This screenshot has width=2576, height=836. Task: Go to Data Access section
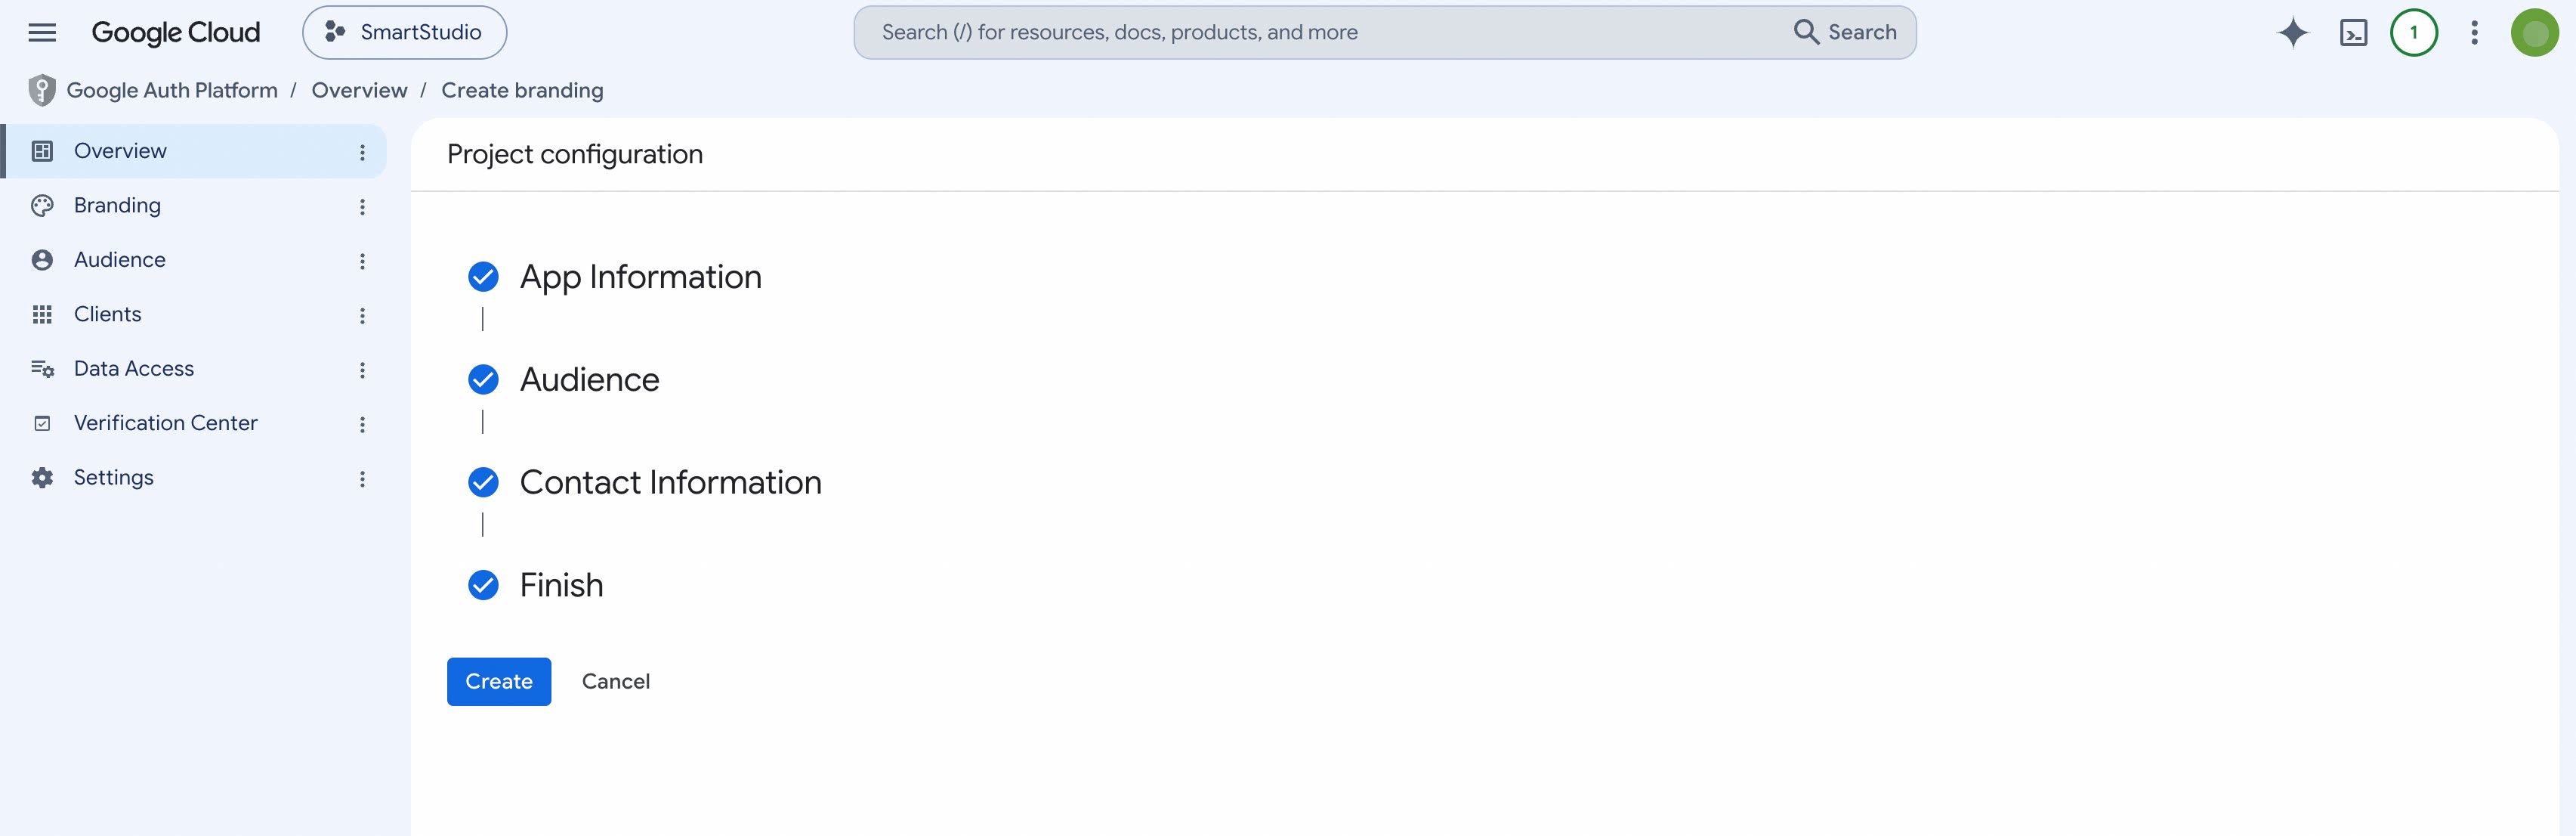194,369
